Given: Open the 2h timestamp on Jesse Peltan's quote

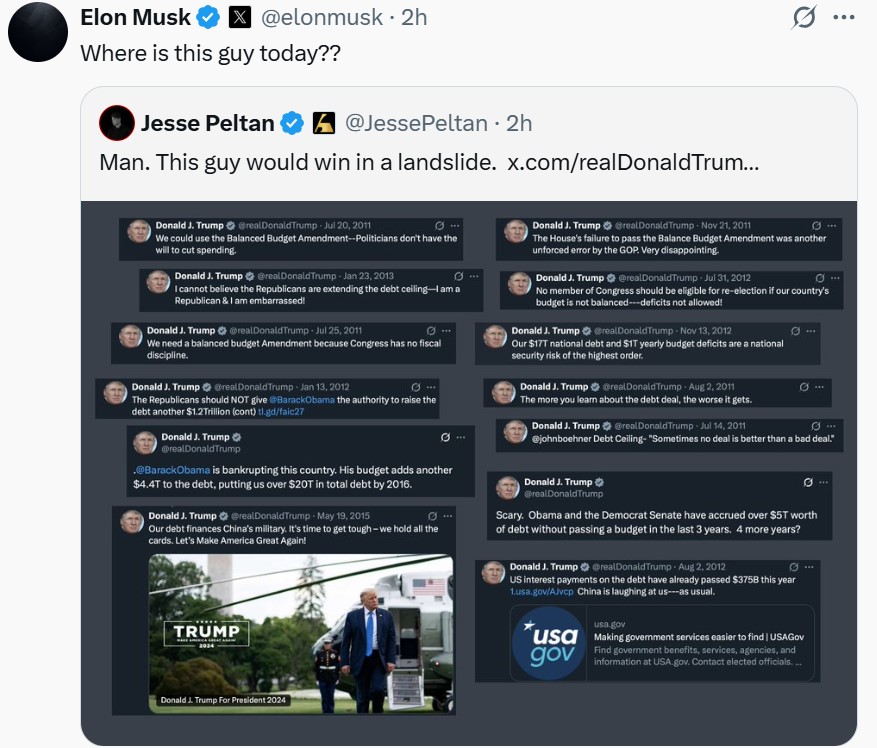Looking at the screenshot, I should tap(519, 123).
